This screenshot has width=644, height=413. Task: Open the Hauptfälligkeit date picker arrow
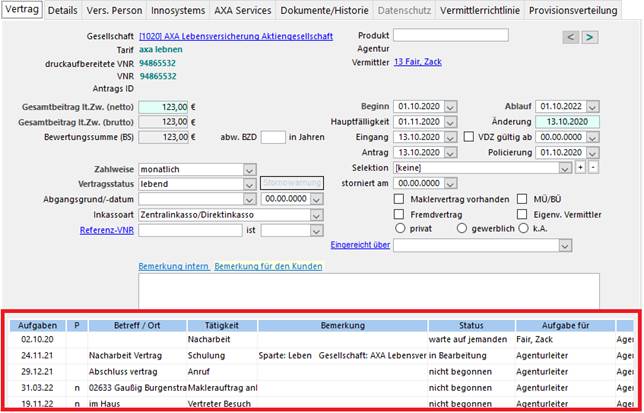(x=450, y=122)
